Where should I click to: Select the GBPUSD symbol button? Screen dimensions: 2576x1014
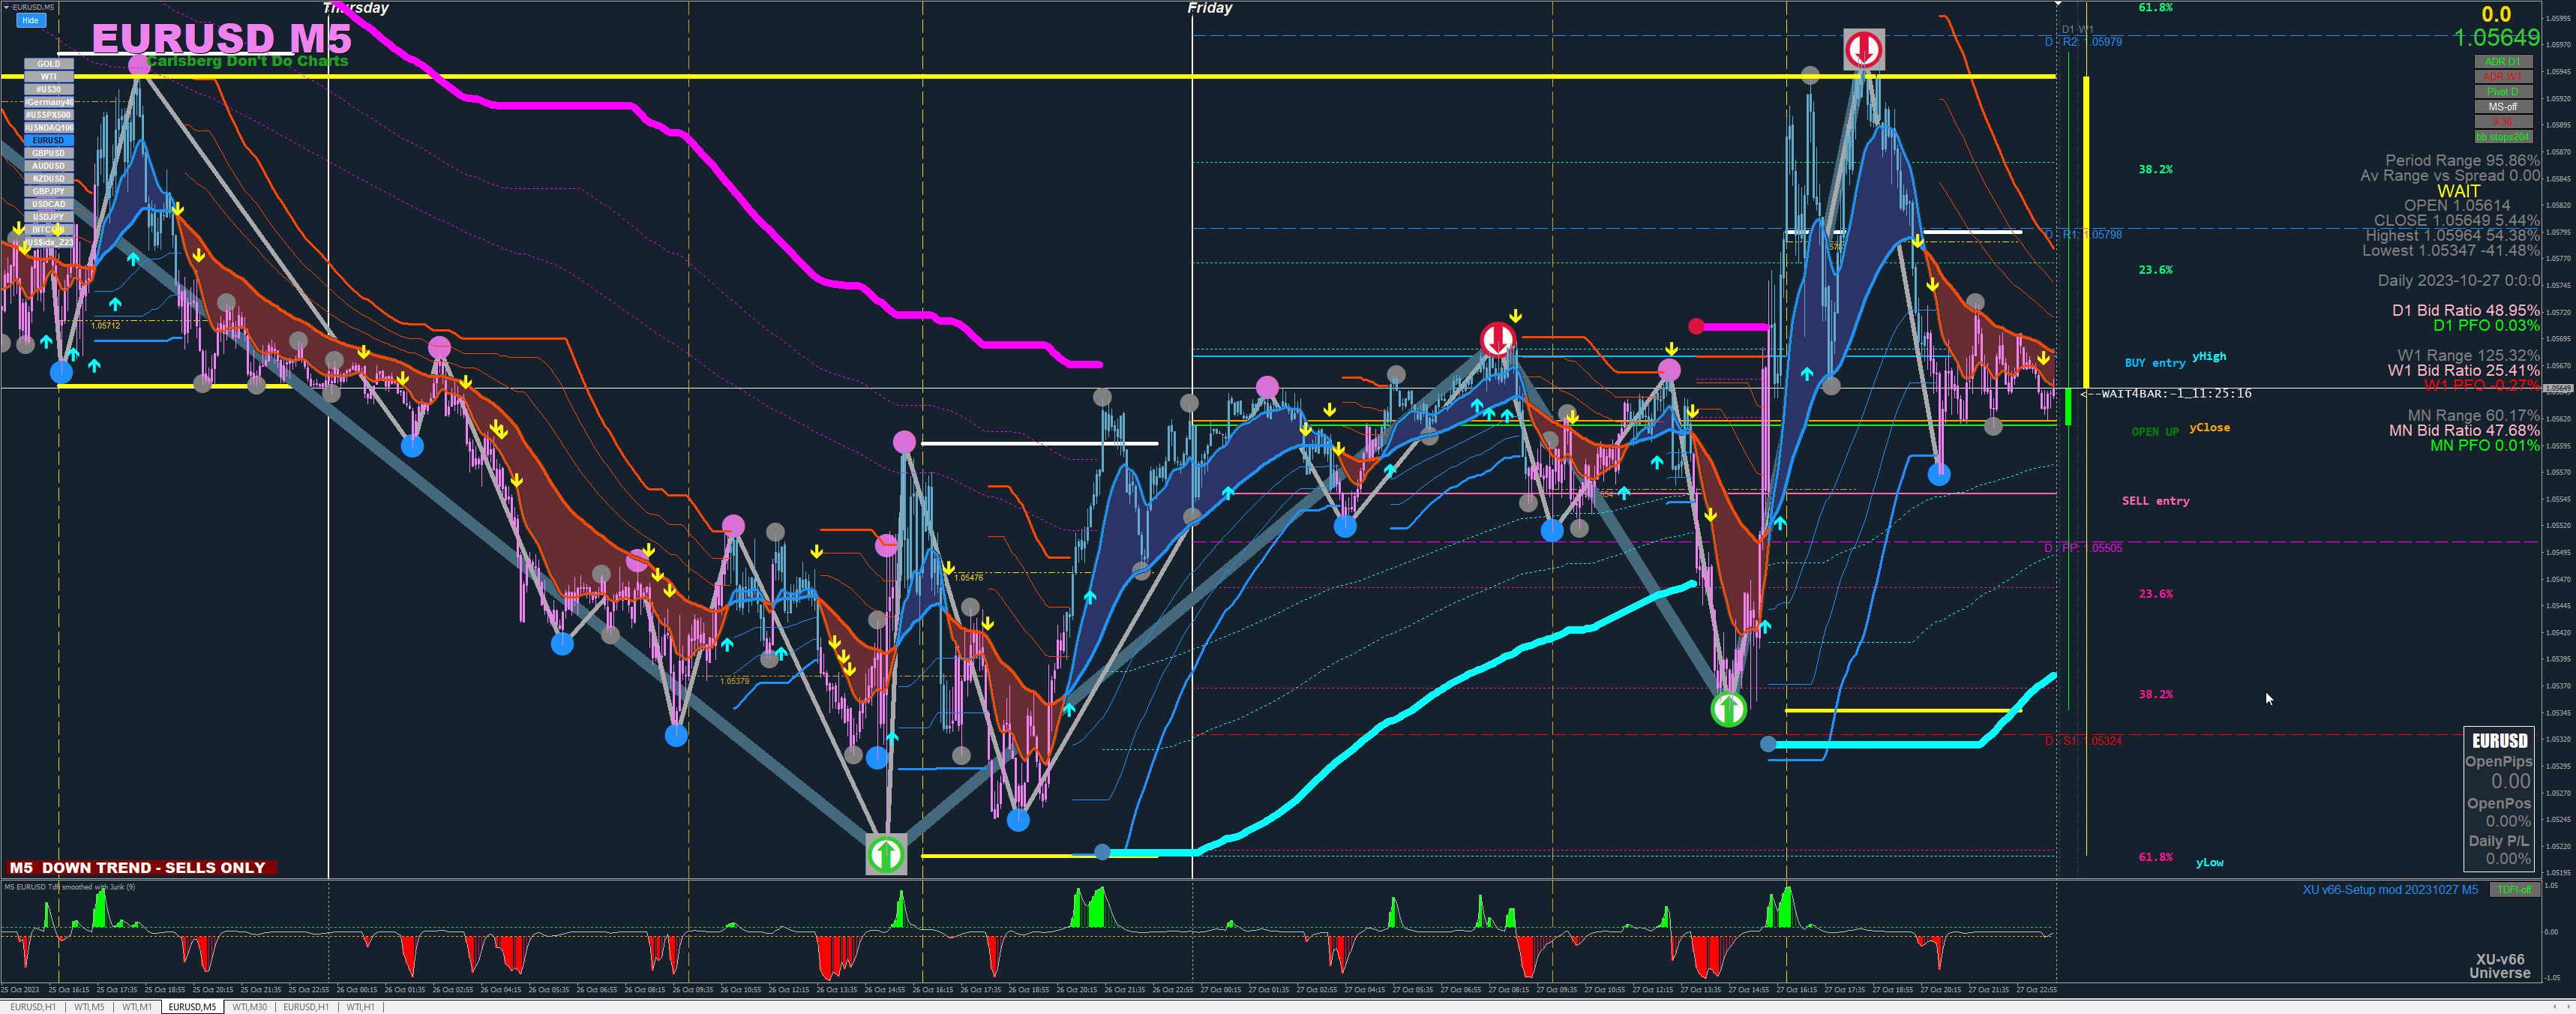(48, 153)
